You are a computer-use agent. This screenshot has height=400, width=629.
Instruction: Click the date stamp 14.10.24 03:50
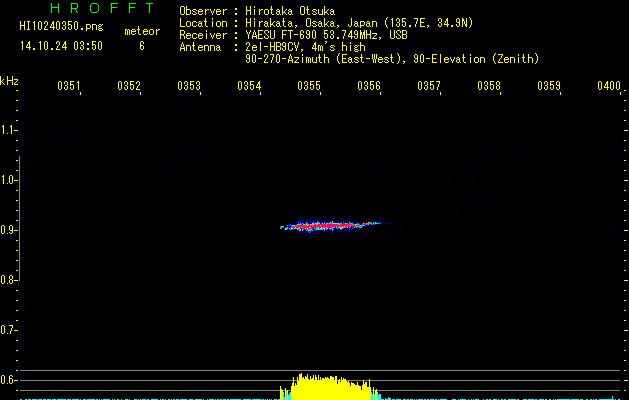coord(61,46)
